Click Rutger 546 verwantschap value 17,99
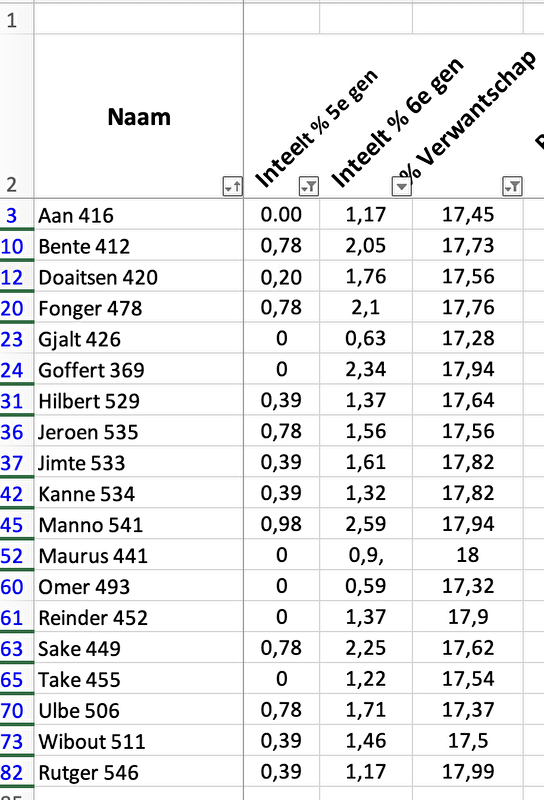Image resolution: width=544 pixels, height=800 pixels. (468, 771)
